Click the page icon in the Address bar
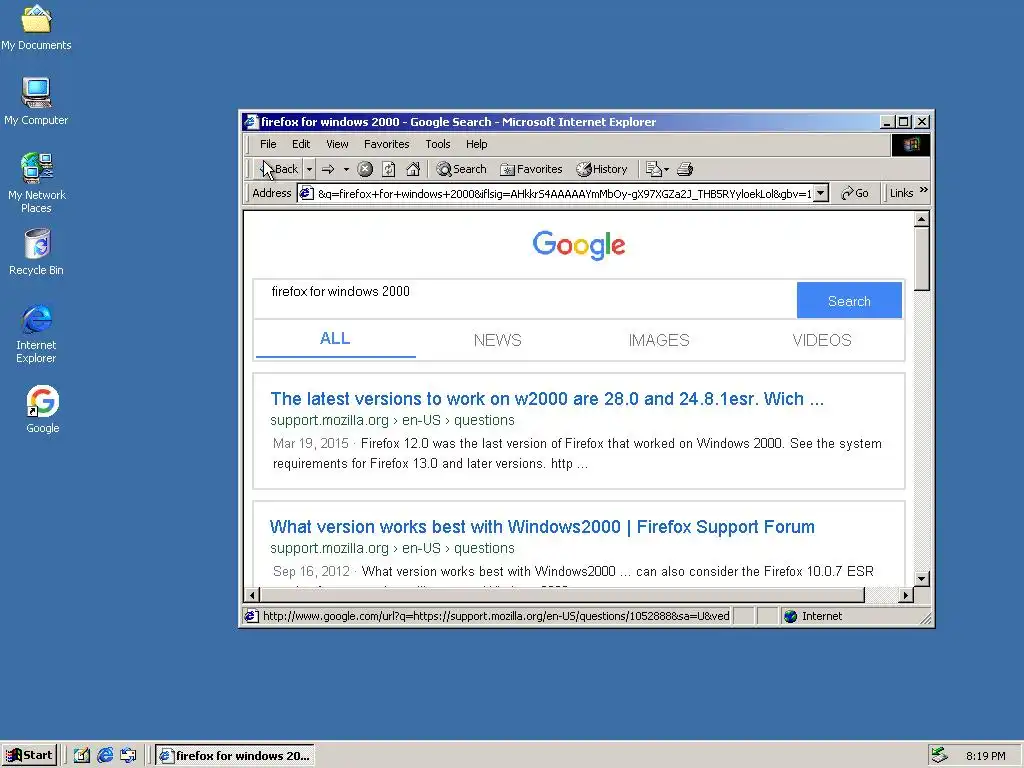1024x768 pixels. pyautogui.click(x=306, y=193)
